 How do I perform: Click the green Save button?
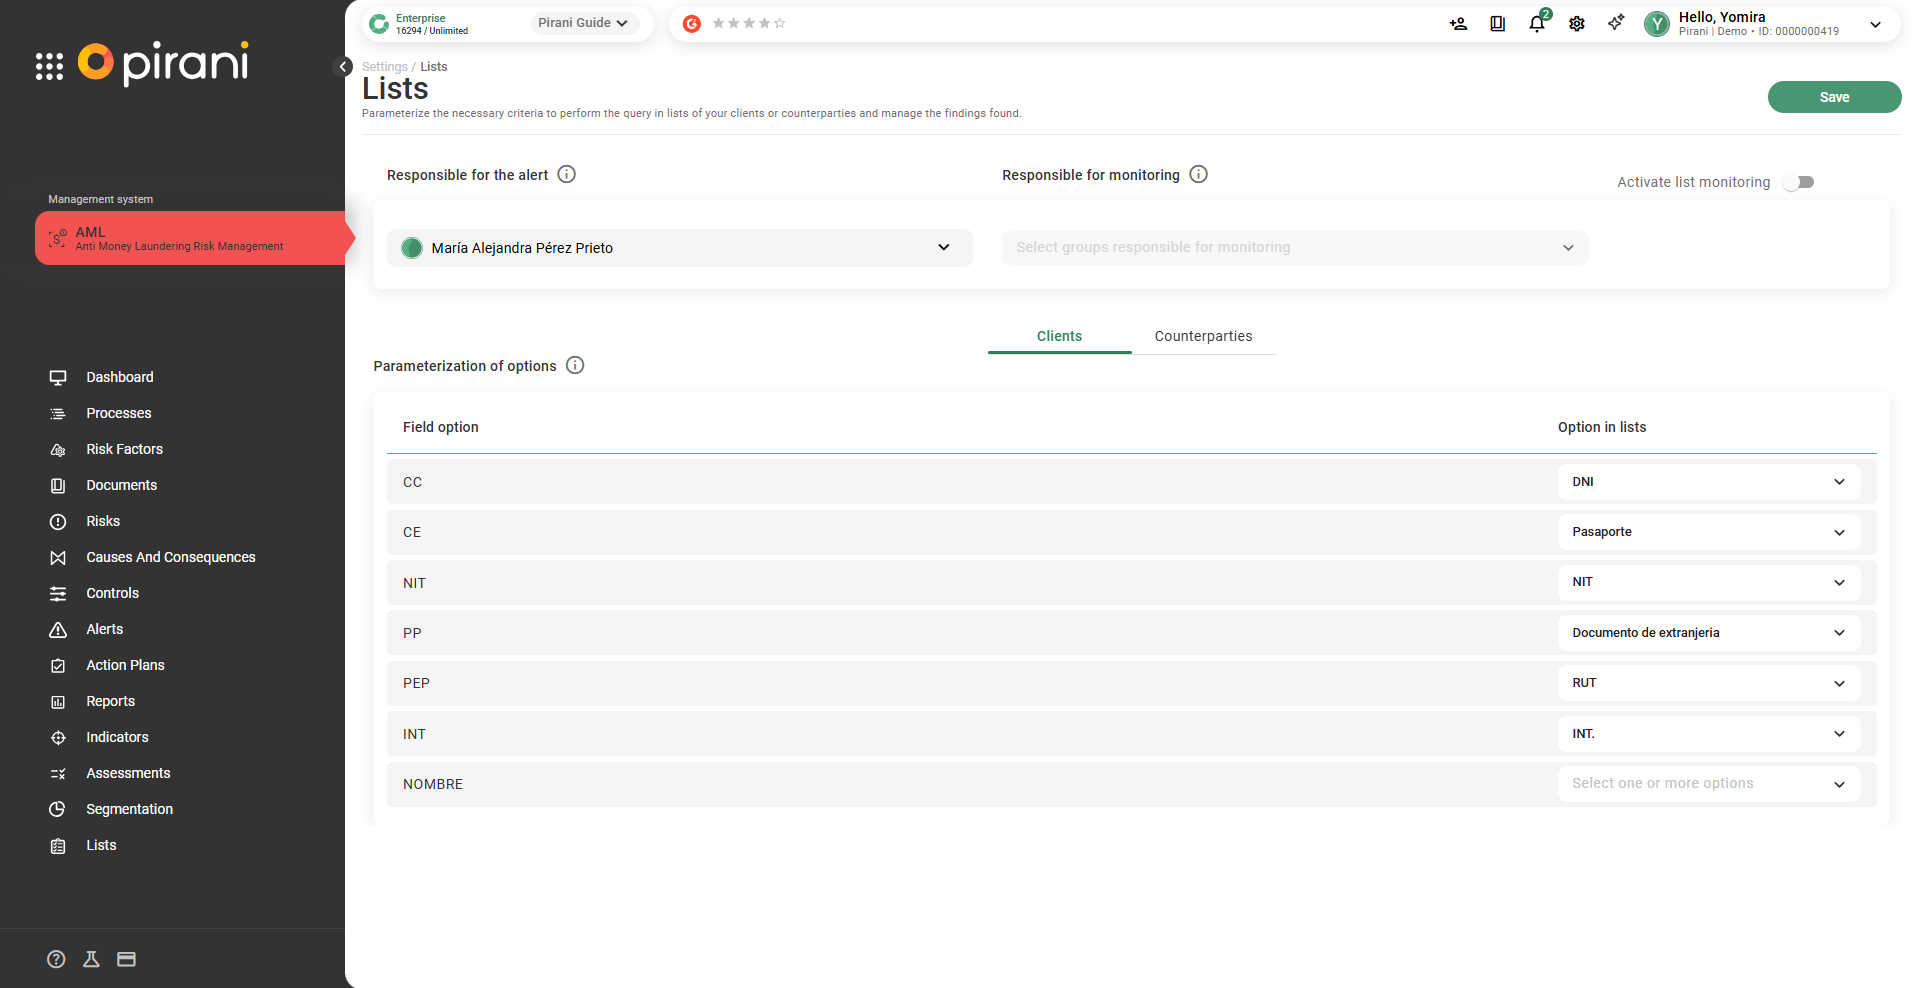(1833, 97)
